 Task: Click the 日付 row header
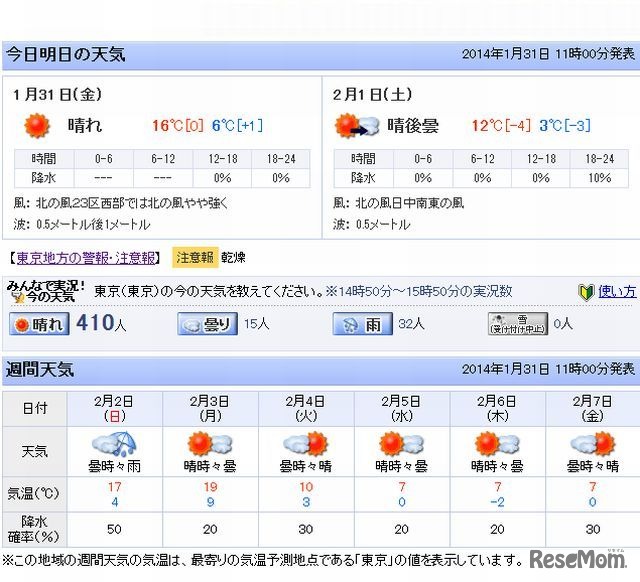coord(35,409)
